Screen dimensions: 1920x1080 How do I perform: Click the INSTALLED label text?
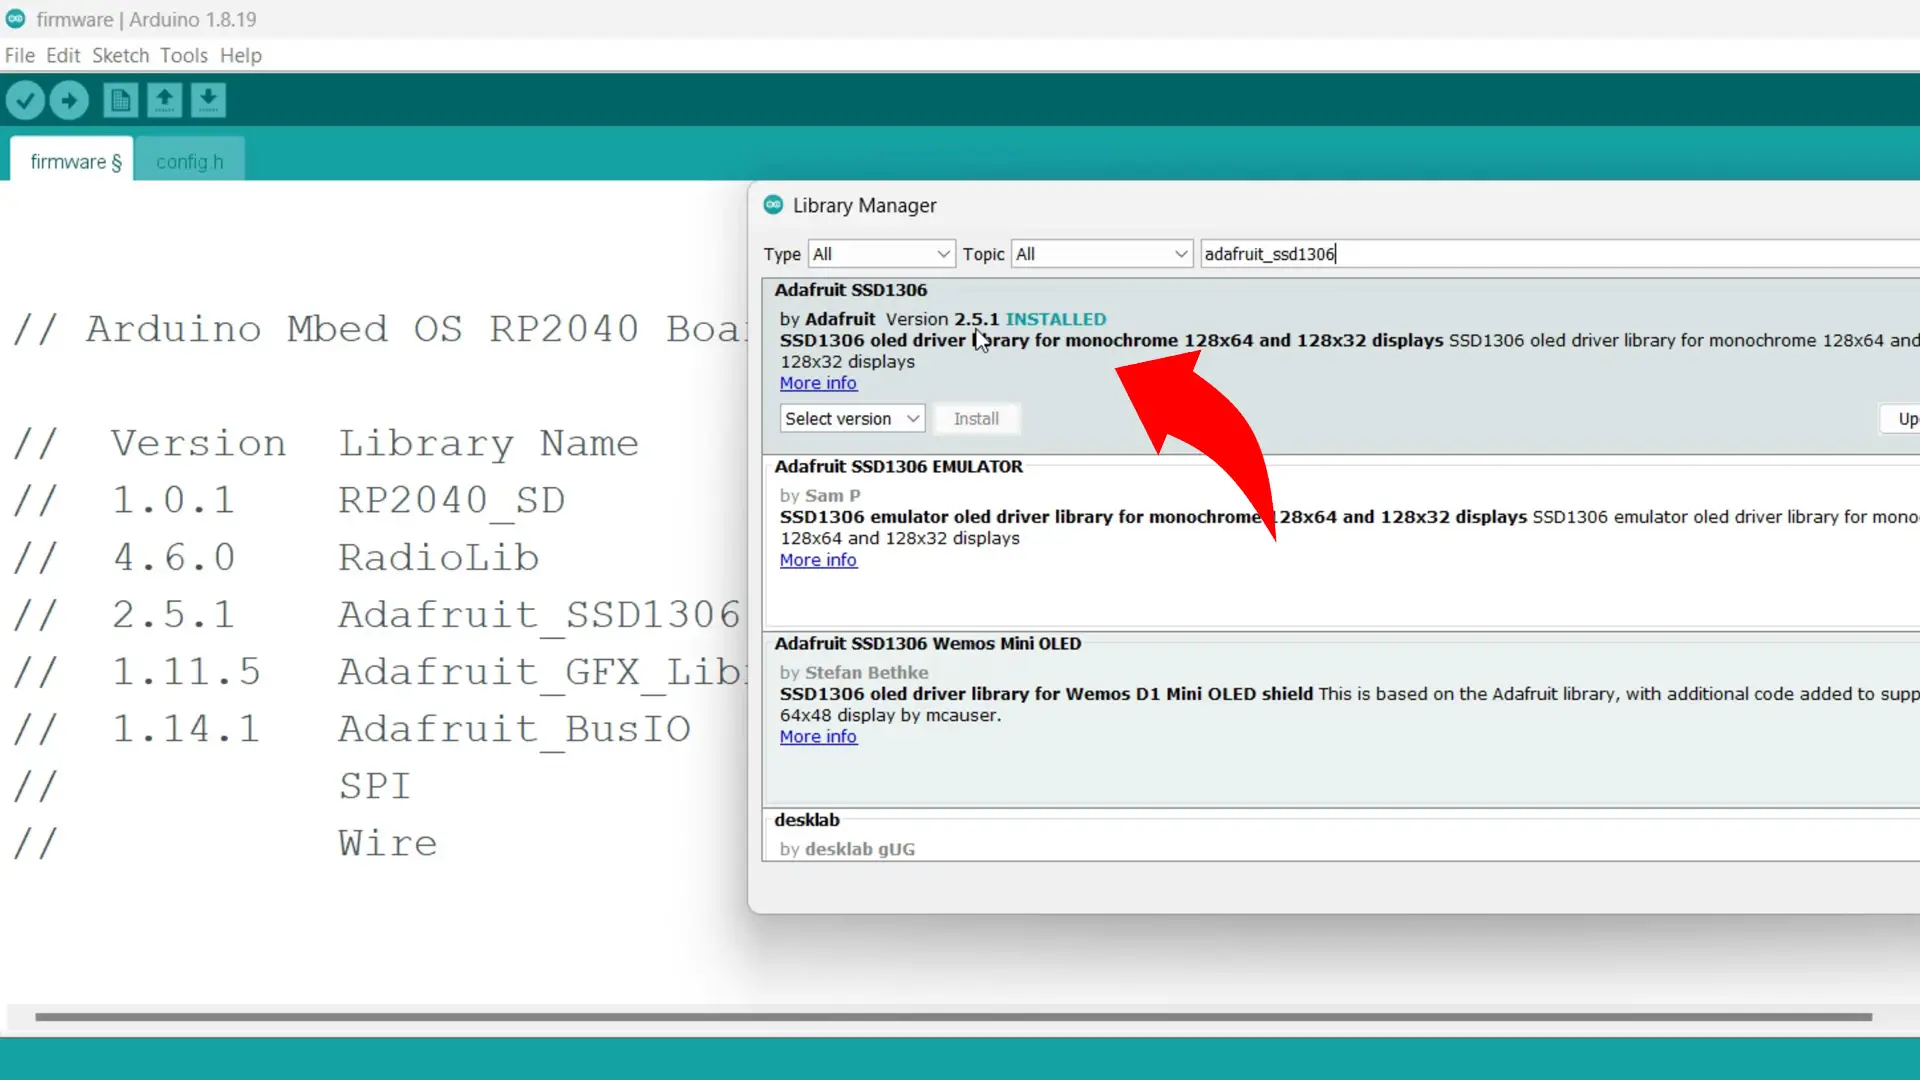point(1055,319)
